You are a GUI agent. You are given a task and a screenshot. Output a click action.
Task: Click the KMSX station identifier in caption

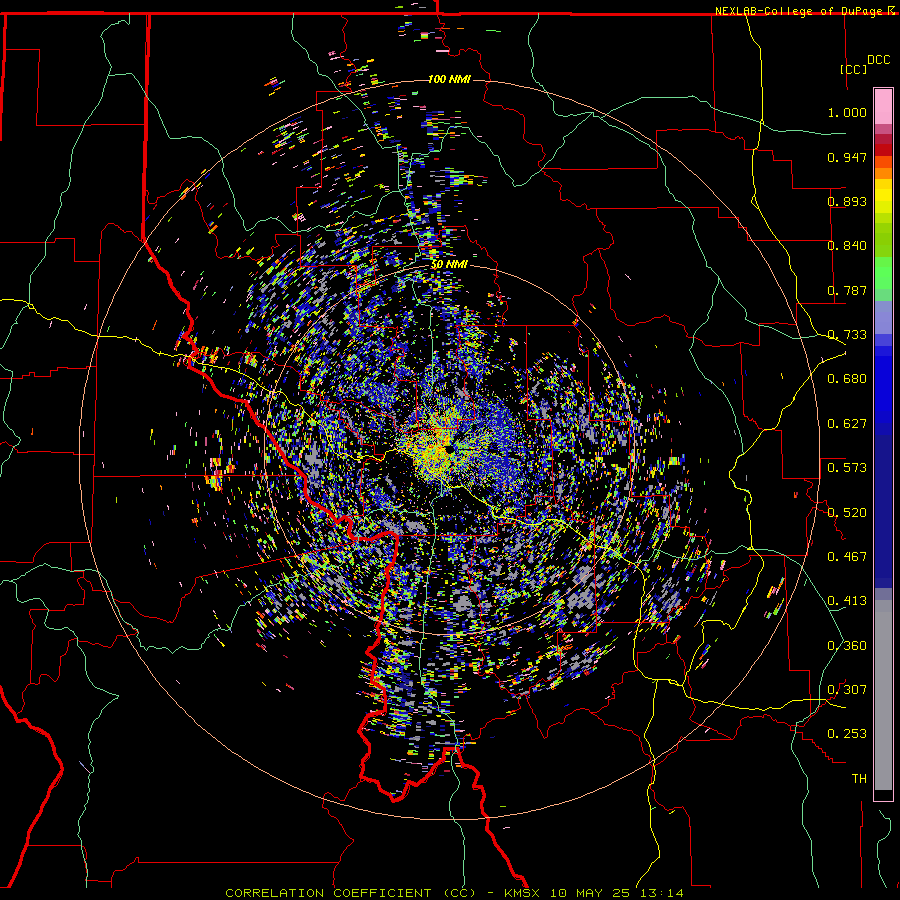coord(521,893)
